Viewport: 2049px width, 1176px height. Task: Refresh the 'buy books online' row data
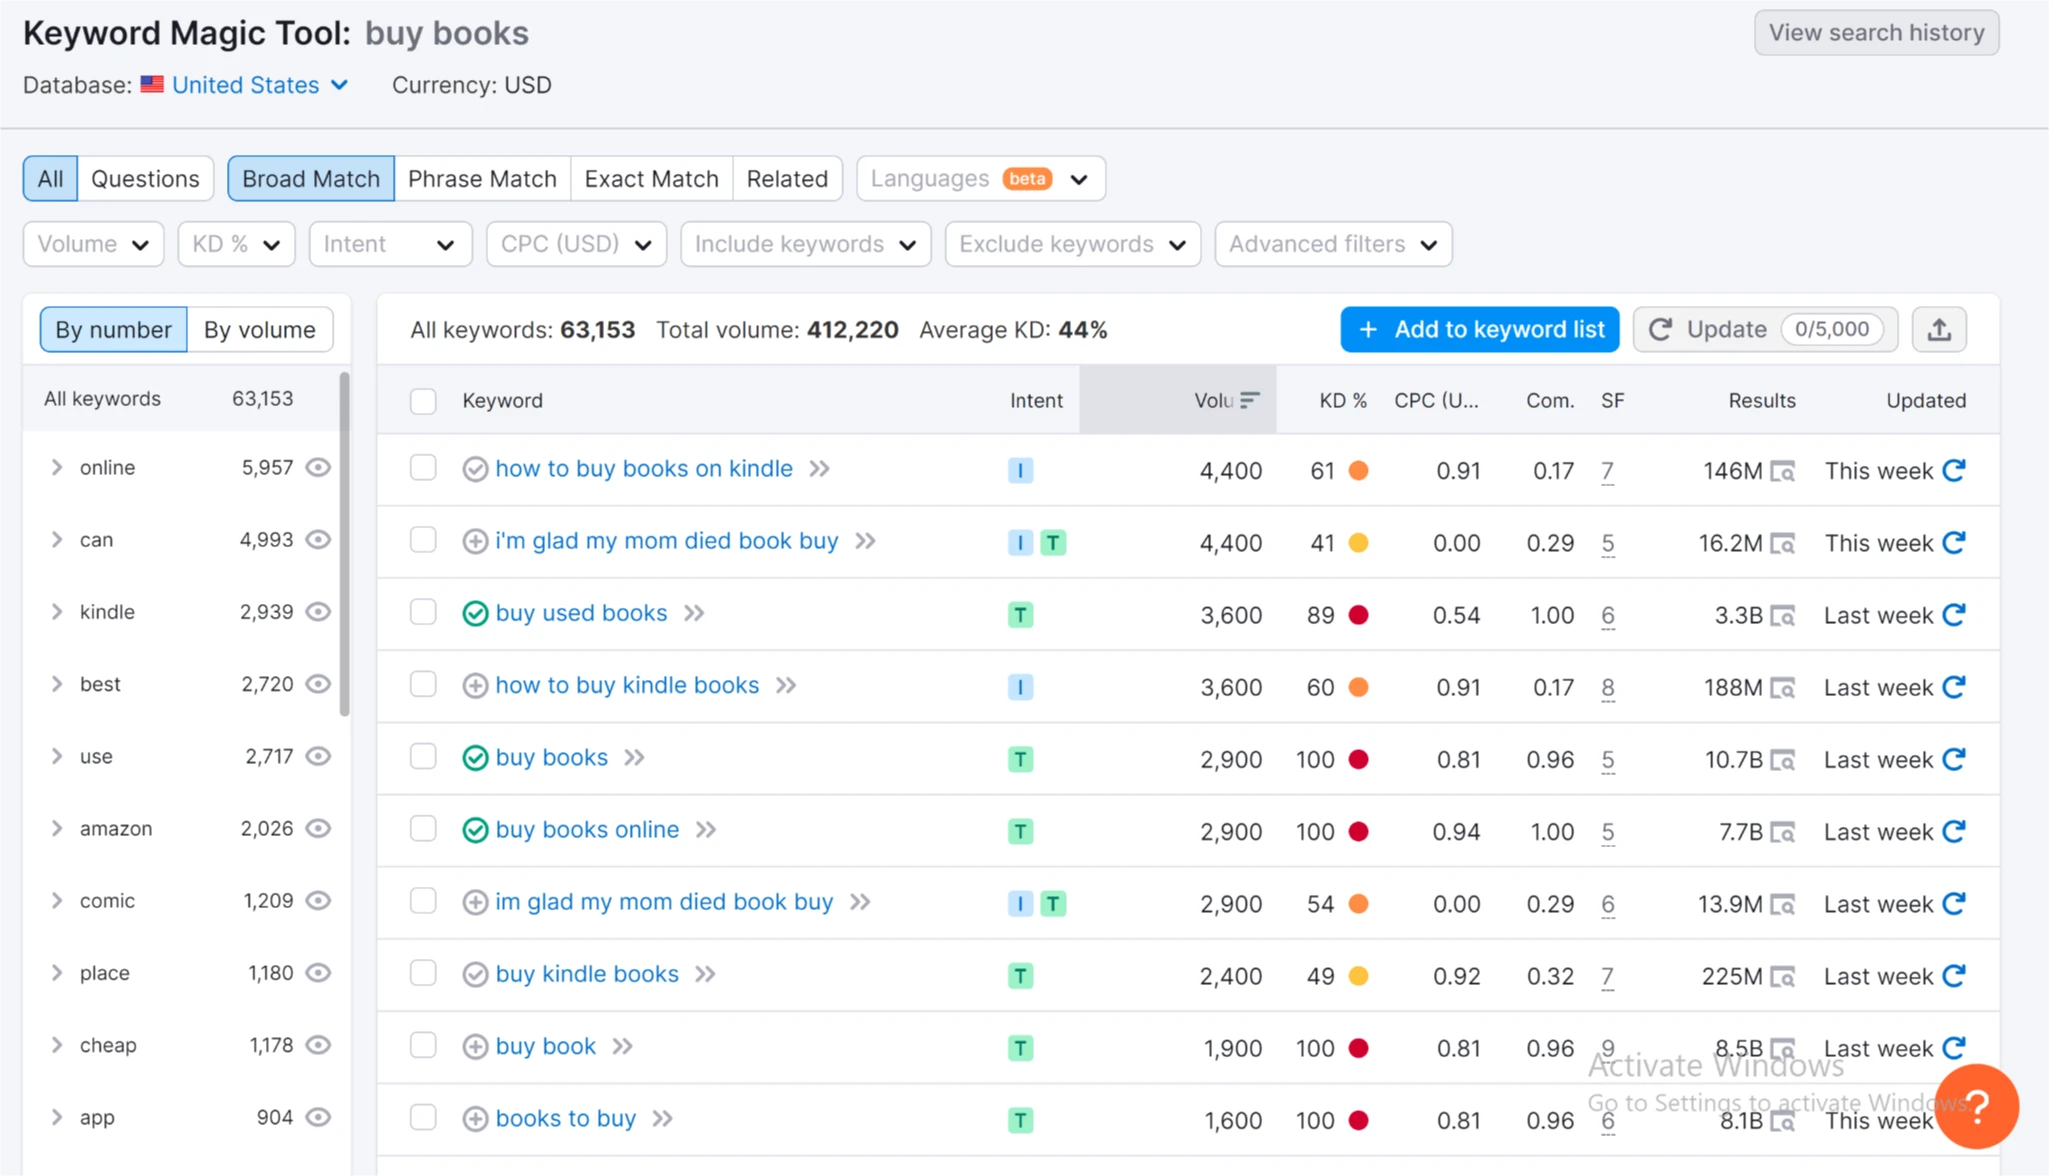(x=1954, y=831)
